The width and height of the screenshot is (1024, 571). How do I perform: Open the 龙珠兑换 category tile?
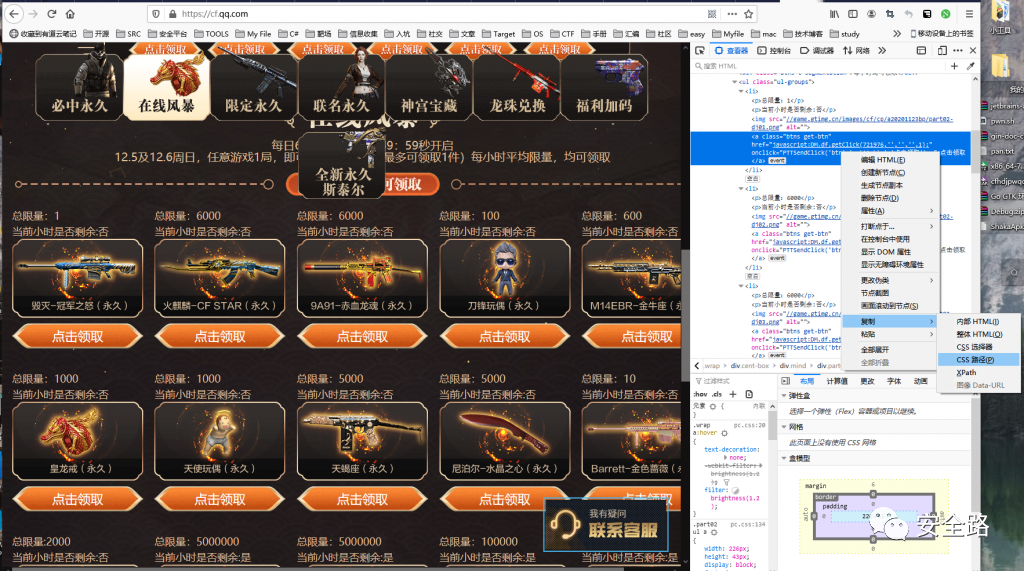point(517,88)
